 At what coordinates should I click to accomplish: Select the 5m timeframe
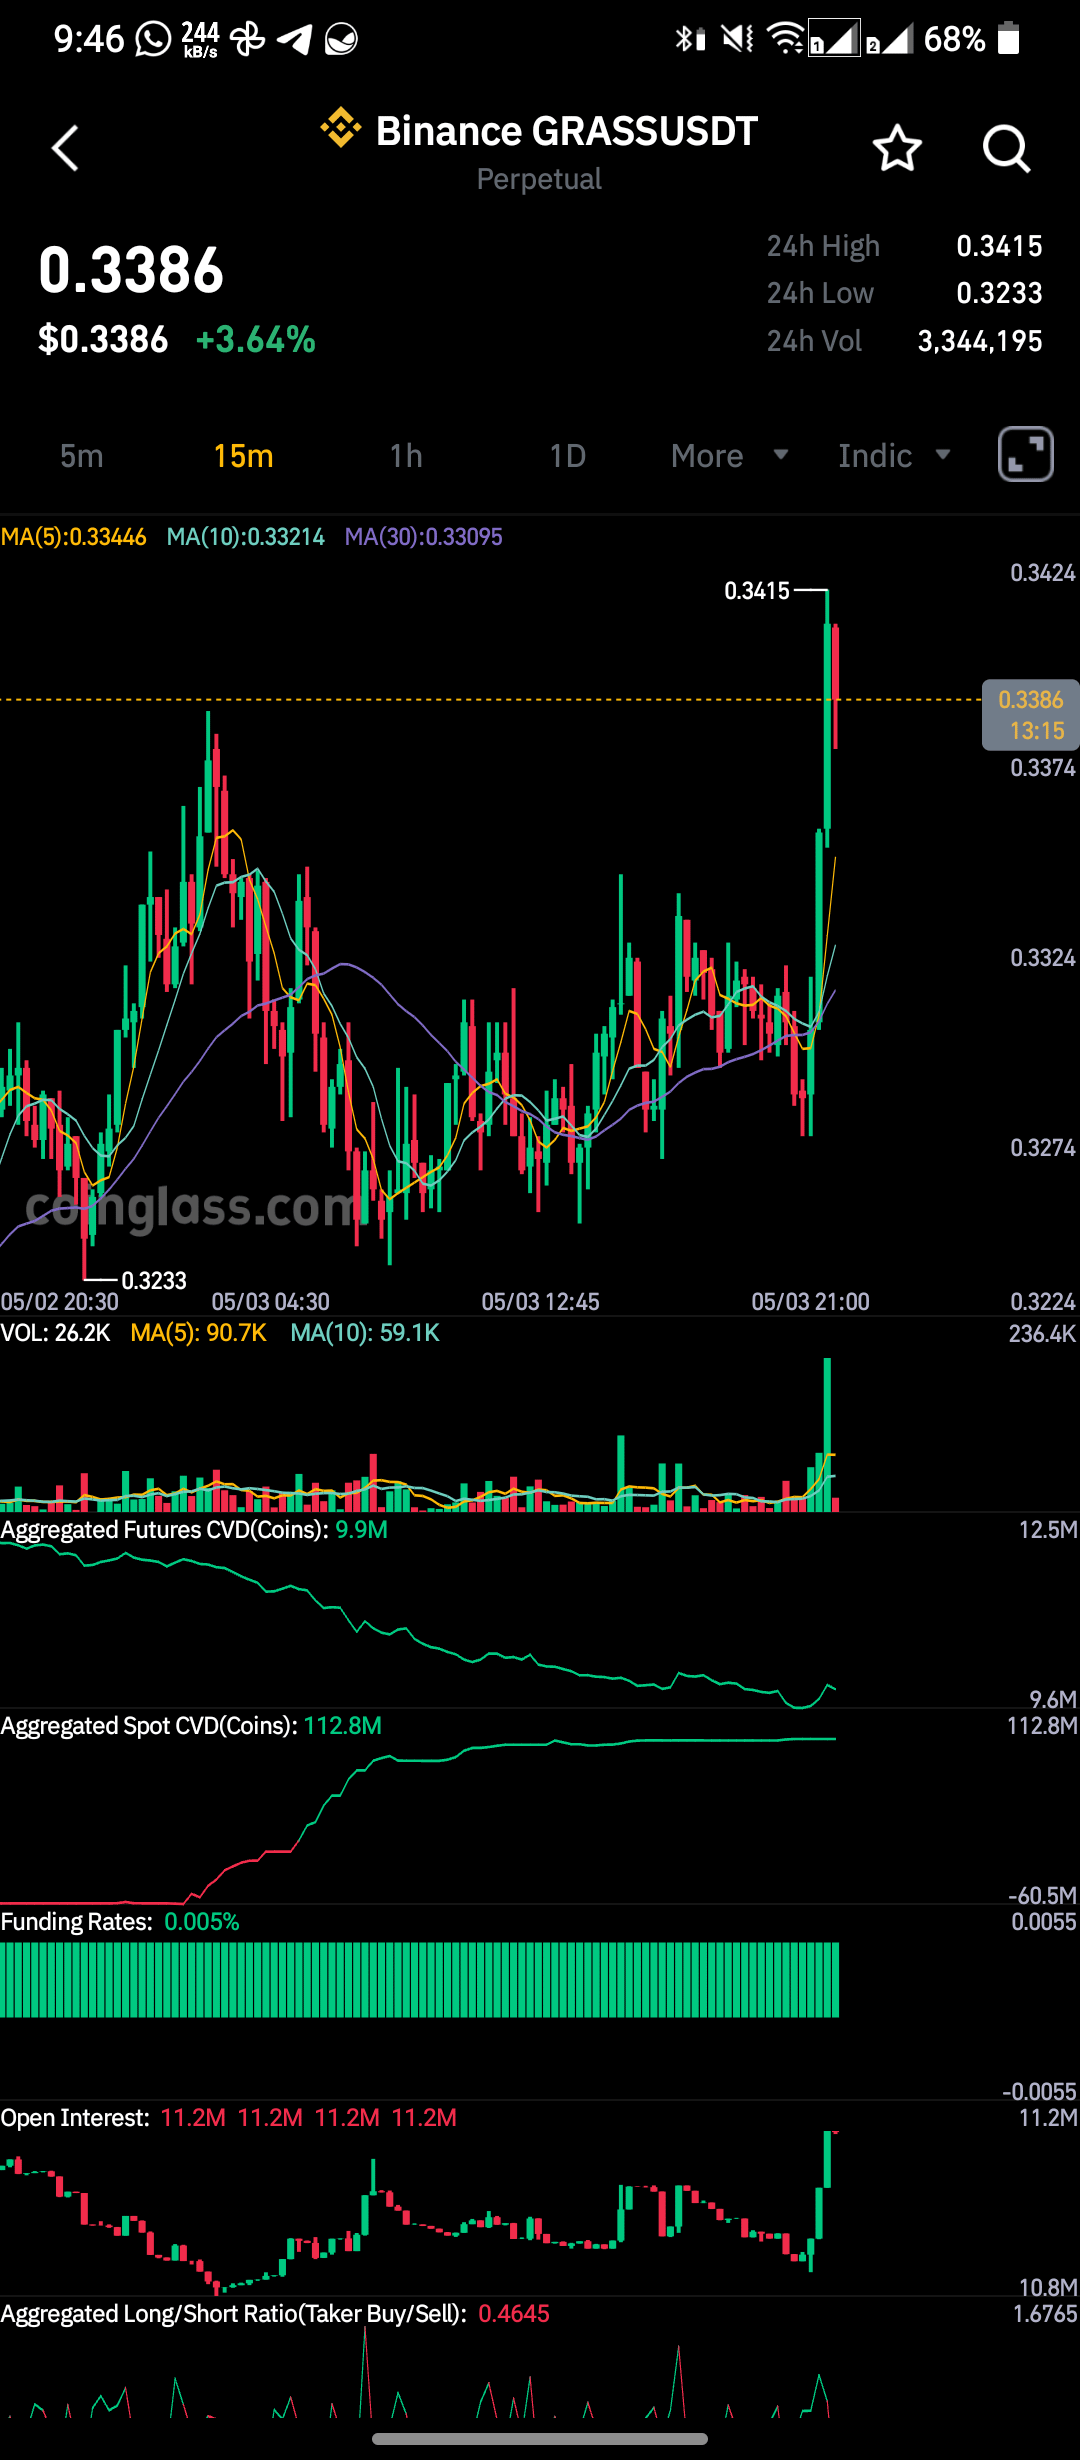click(82, 456)
